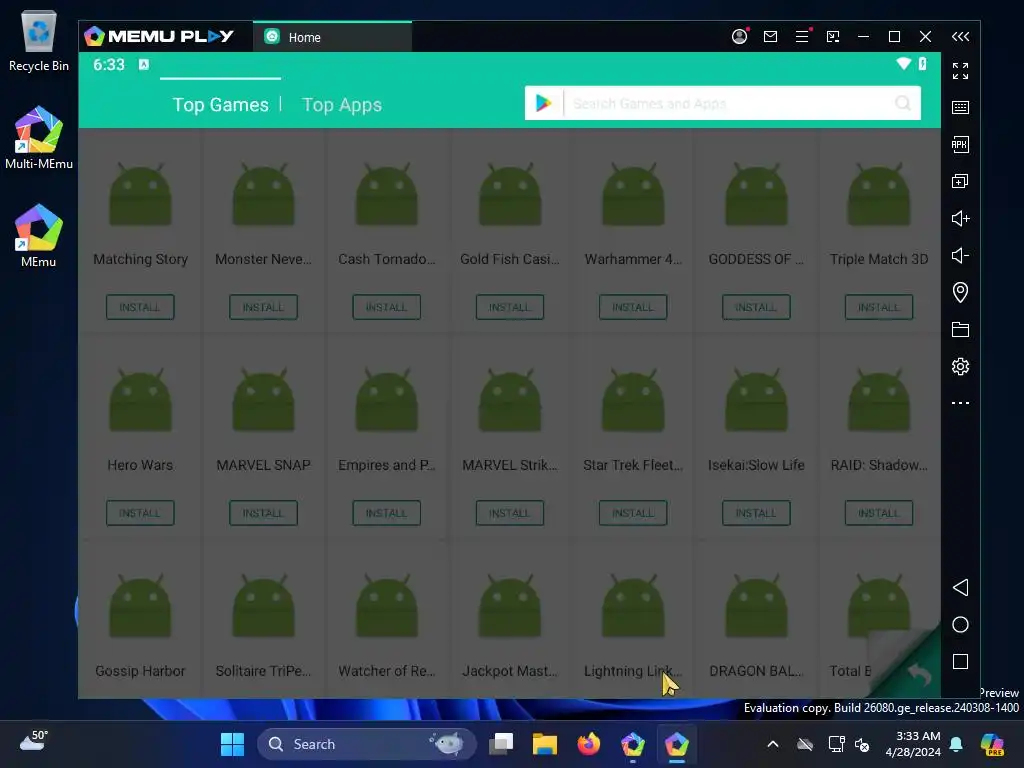This screenshot has width=1024, height=768.
Task: Collapse the sidebar with triple-arrow icon
Action: pos(960,37)
